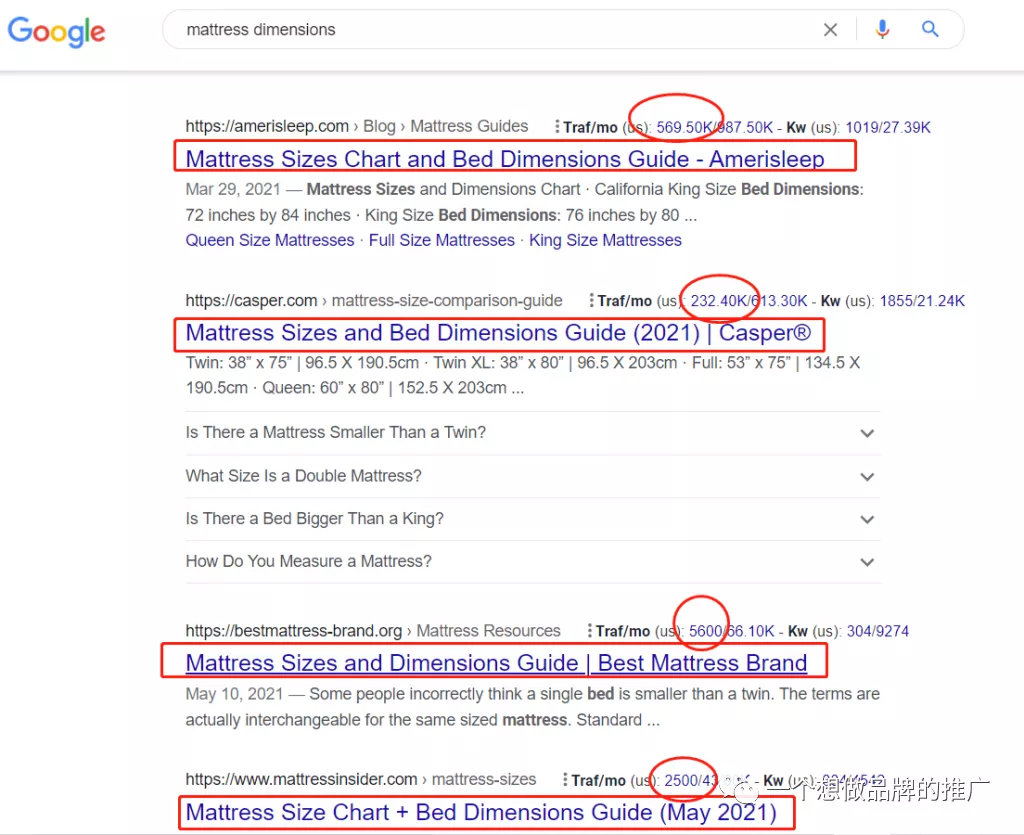1024x835 pixels.
Task: Click the bestmattress-brand.org breadcrumb URL
Action: (x=373, y=631)
